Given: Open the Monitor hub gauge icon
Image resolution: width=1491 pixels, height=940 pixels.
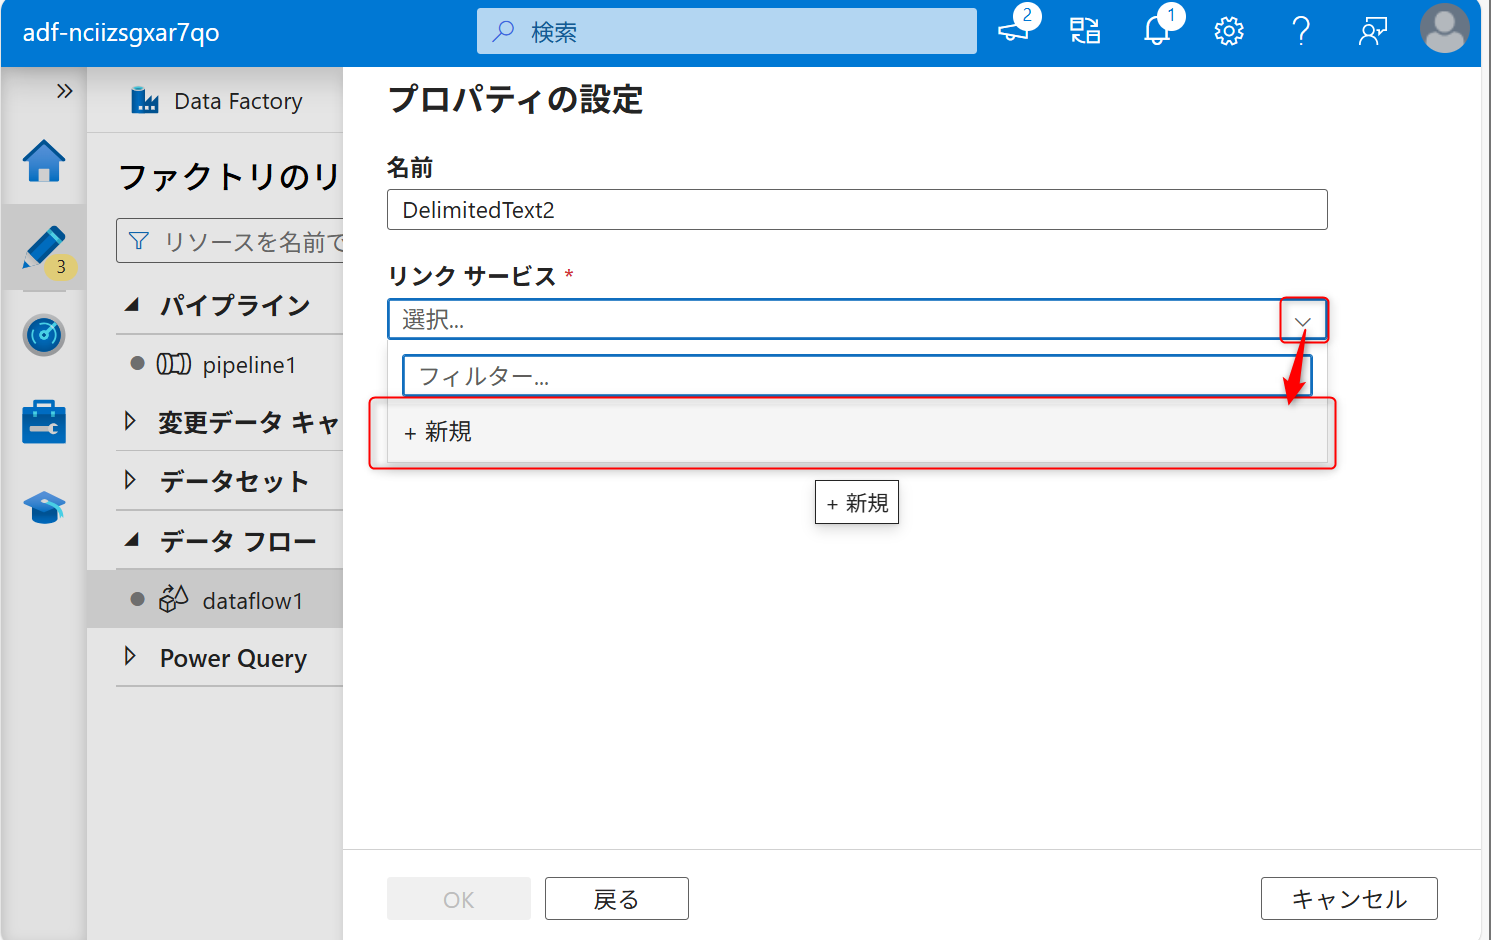Looking at the screenshot, I should 44,336.
